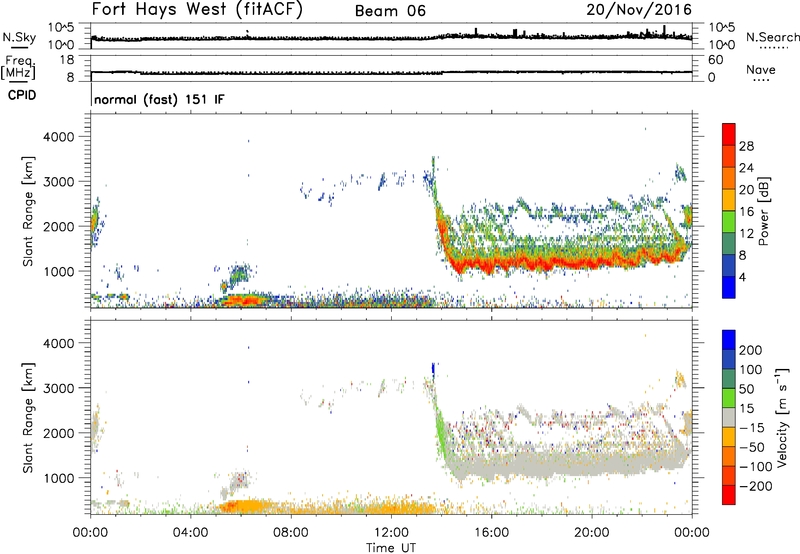Click the 'Nave' legend label
Screen dimensions: 800x554
click(x=761, y=69)
